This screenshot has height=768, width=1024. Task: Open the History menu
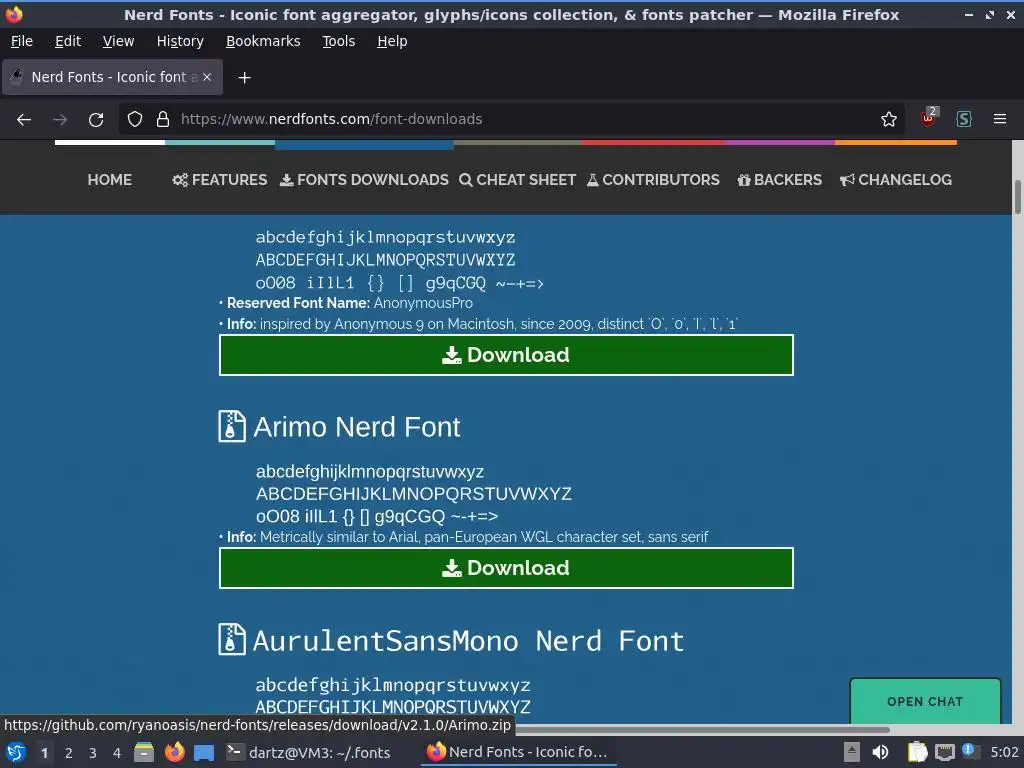click(180, 41)
